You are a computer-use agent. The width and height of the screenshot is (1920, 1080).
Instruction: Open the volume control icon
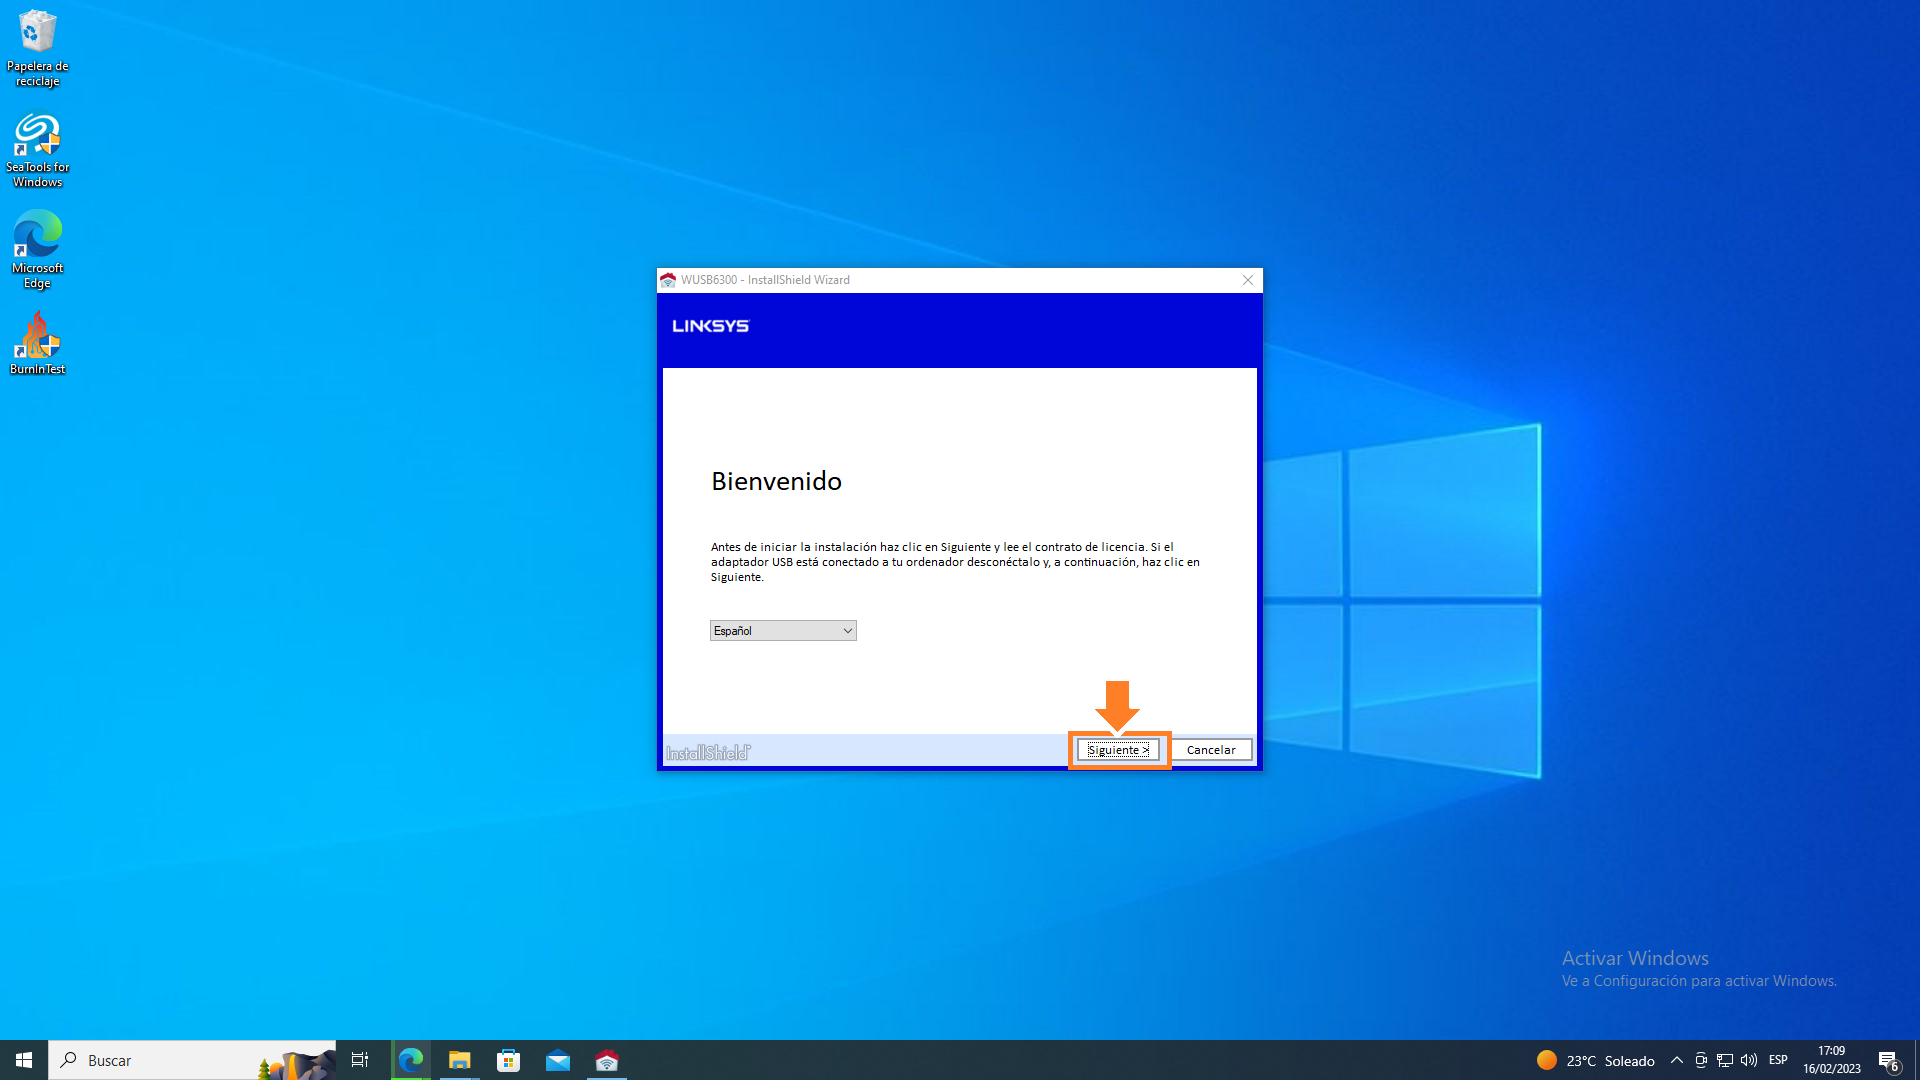tap(1749, 1060)
